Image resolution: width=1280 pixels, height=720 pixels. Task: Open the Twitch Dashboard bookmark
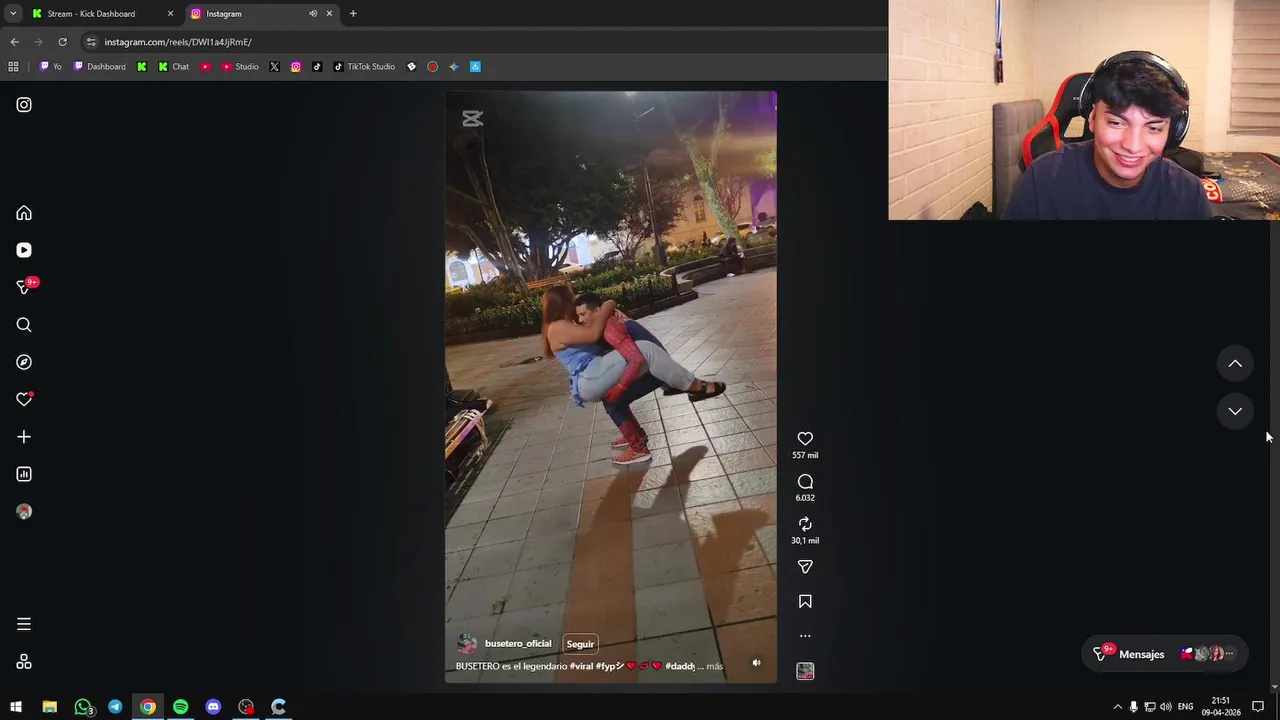pyautogui.click(x=99, y=67)
